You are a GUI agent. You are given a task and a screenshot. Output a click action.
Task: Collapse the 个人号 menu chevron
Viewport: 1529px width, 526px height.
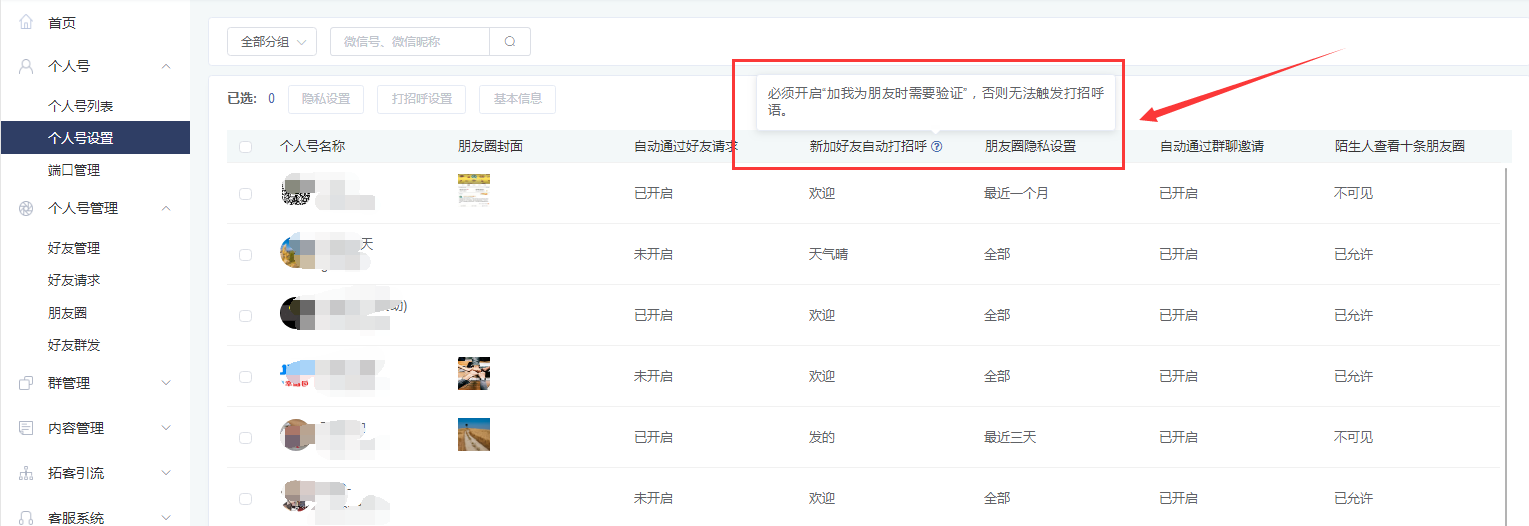166,66
